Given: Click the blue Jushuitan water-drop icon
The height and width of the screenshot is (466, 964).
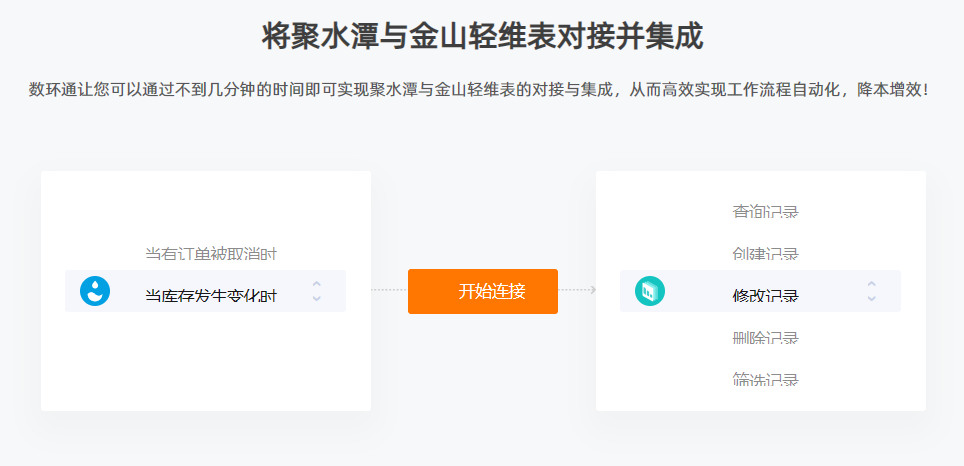Looking at the screenshot, I should [95, 291].
